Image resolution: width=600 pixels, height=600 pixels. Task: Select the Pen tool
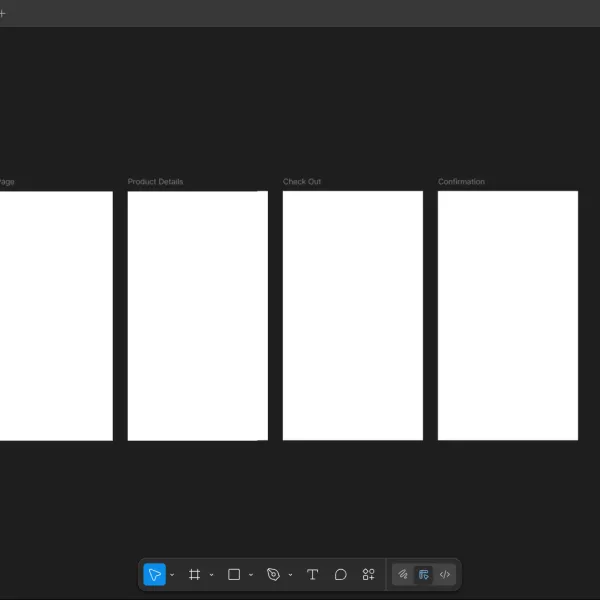(x=273, y=574)
